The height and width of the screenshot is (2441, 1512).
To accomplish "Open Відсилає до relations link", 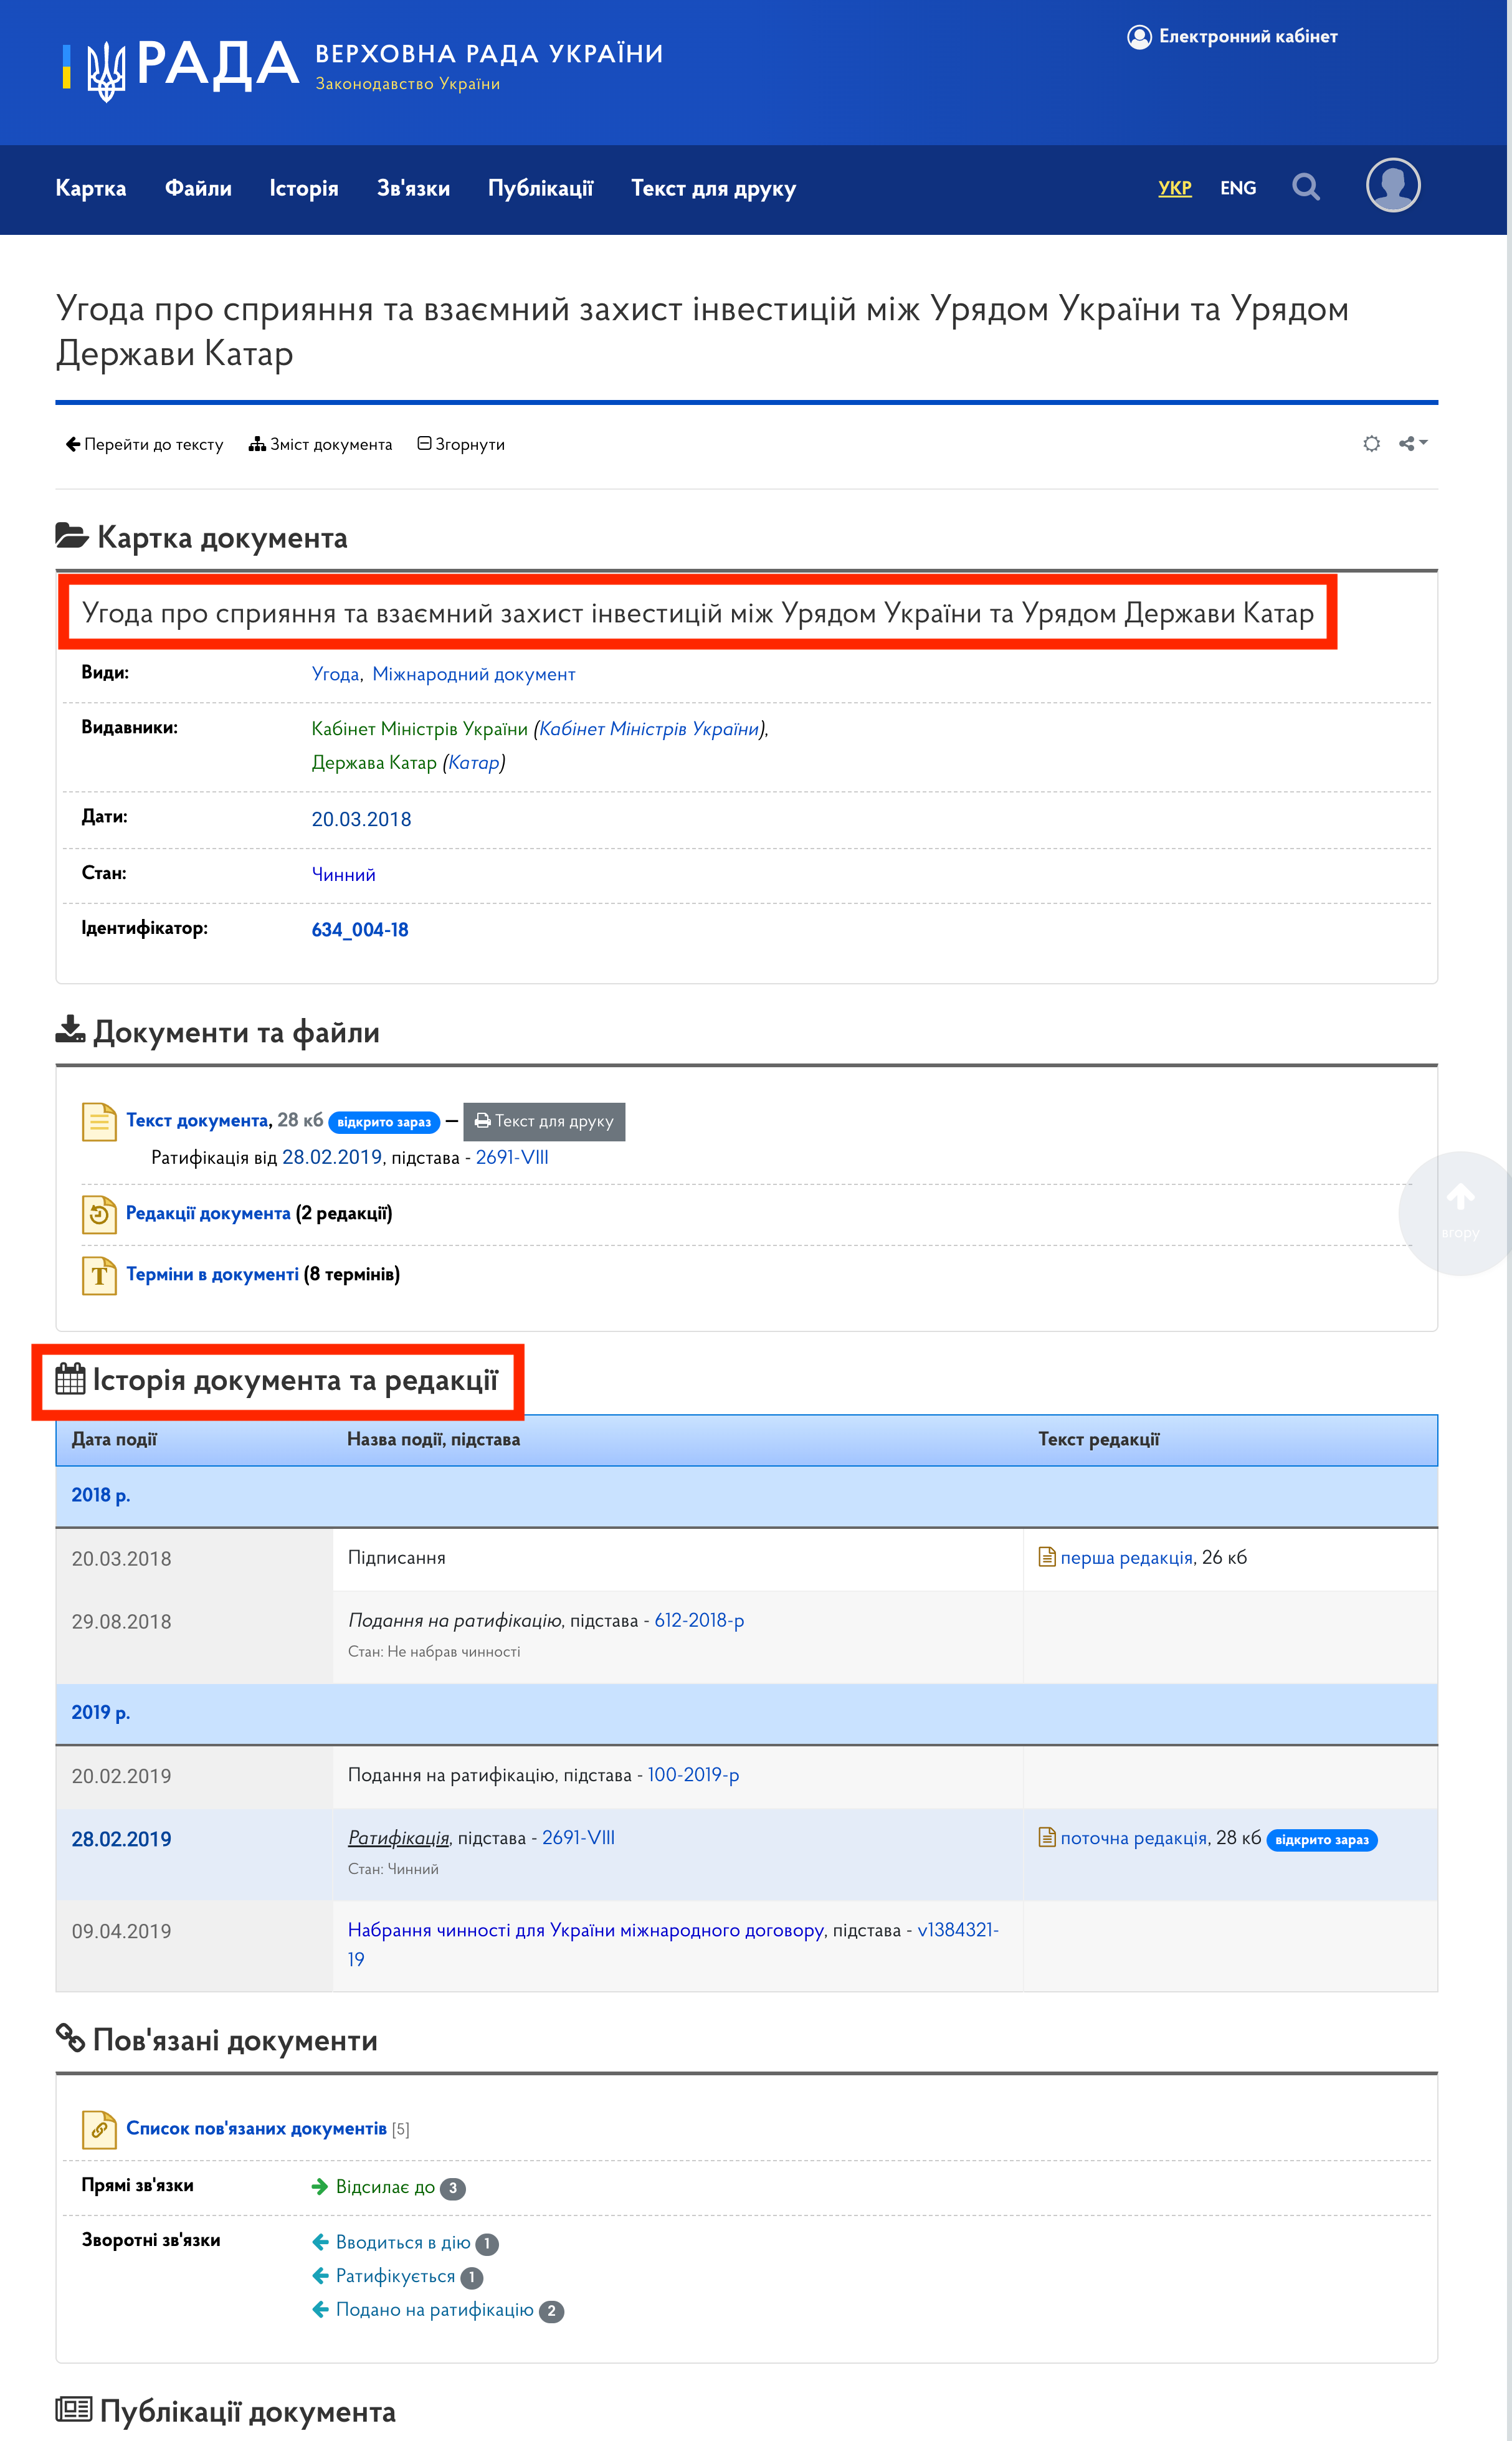I will [385, 2187].
